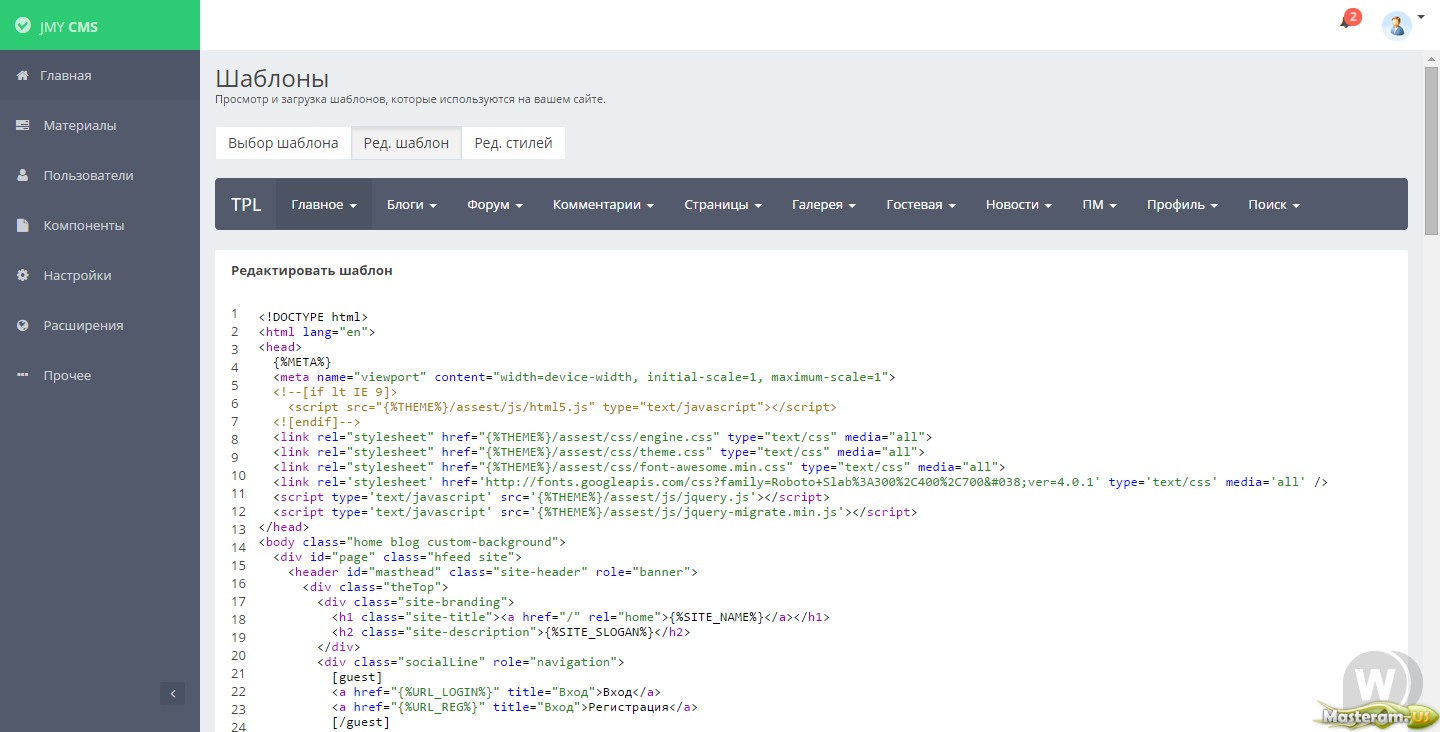This screenshot has height=732, width=1440.
Task: Click the Материалы sidebar icon
Action: click(x=22, y=125)
